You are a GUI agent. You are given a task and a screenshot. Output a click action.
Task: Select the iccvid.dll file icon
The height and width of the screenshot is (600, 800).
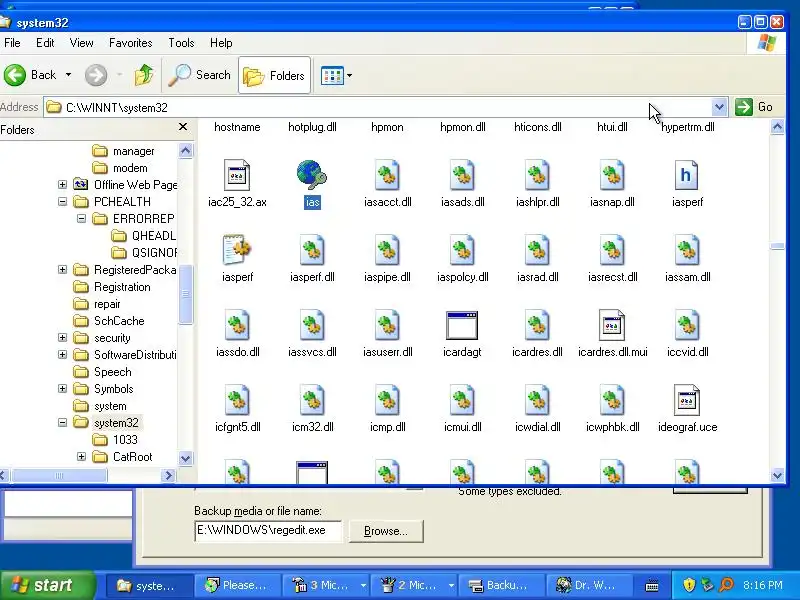687,324
